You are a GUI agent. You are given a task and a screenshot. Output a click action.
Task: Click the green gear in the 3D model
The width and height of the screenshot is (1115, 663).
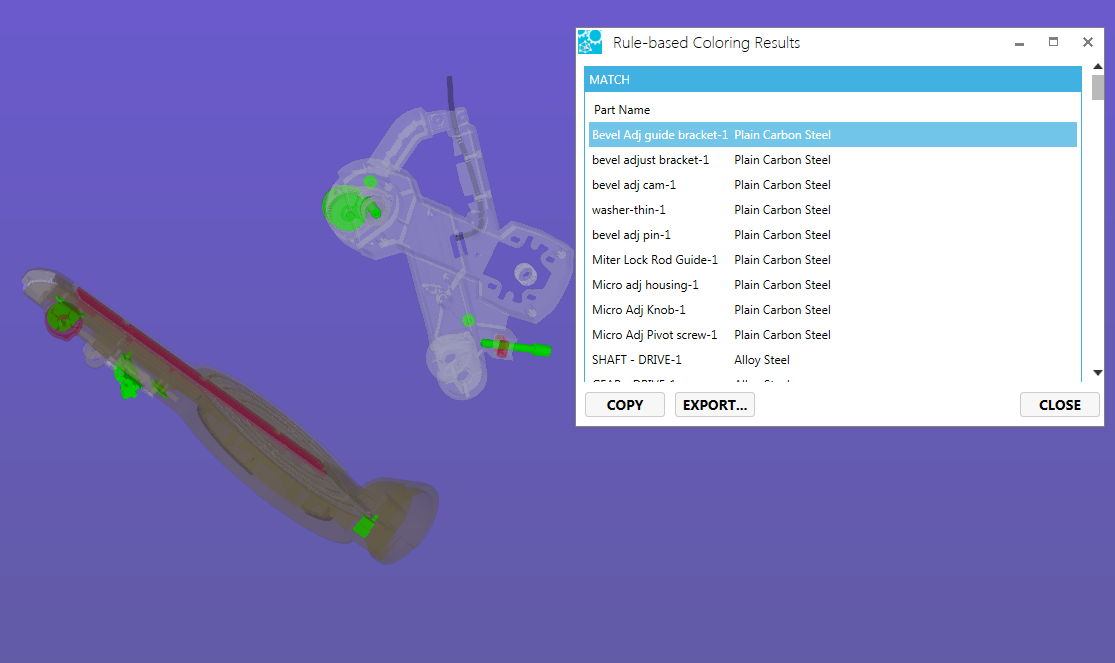pyautogui.click(x=343, y=208)
